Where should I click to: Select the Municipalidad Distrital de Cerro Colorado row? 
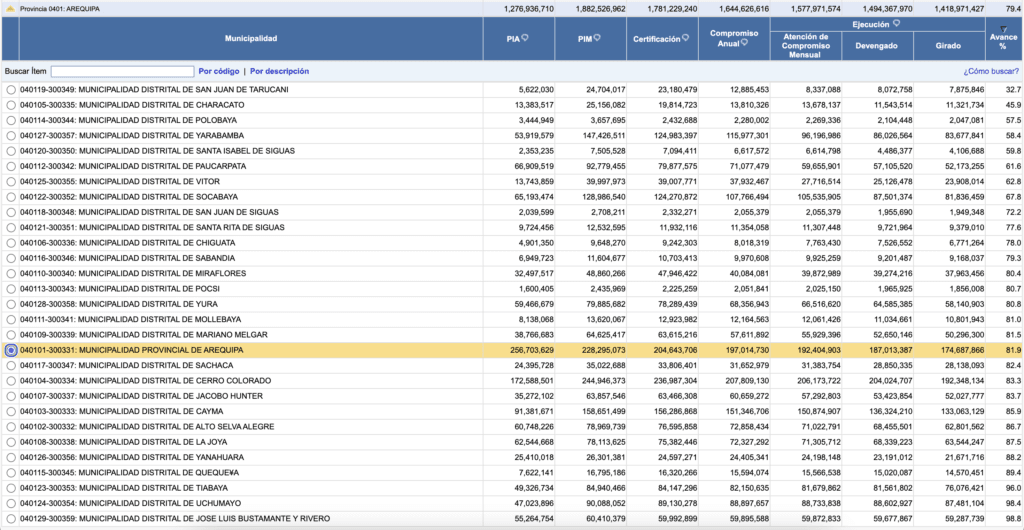coord(11,380)
